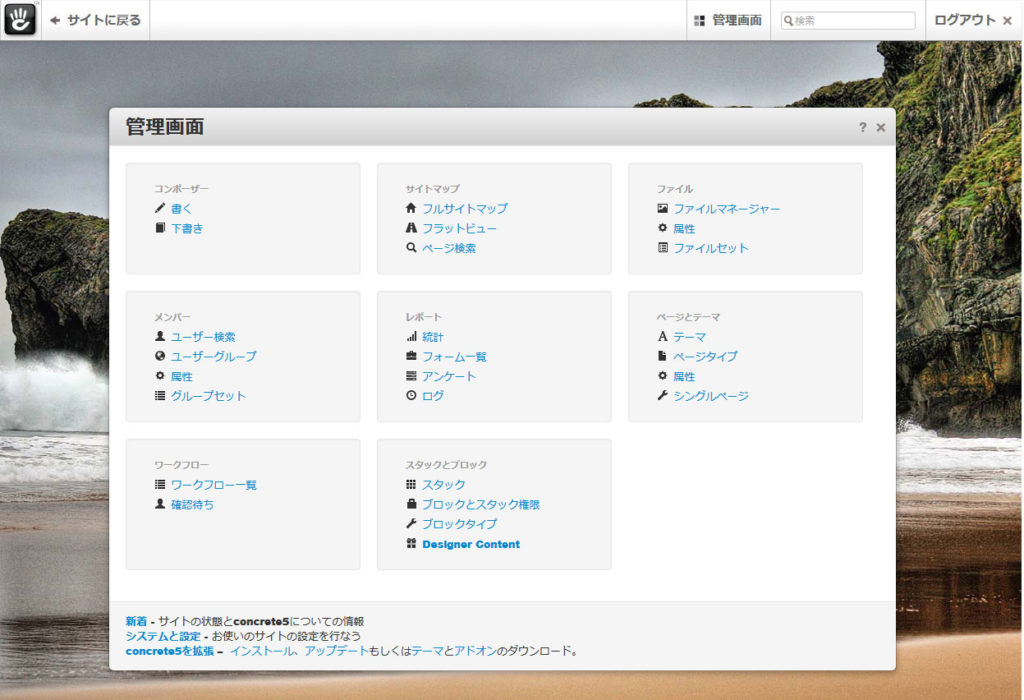
Task: Click the lock icon beside ブロックとスタック権限
Action: [411, 505]
